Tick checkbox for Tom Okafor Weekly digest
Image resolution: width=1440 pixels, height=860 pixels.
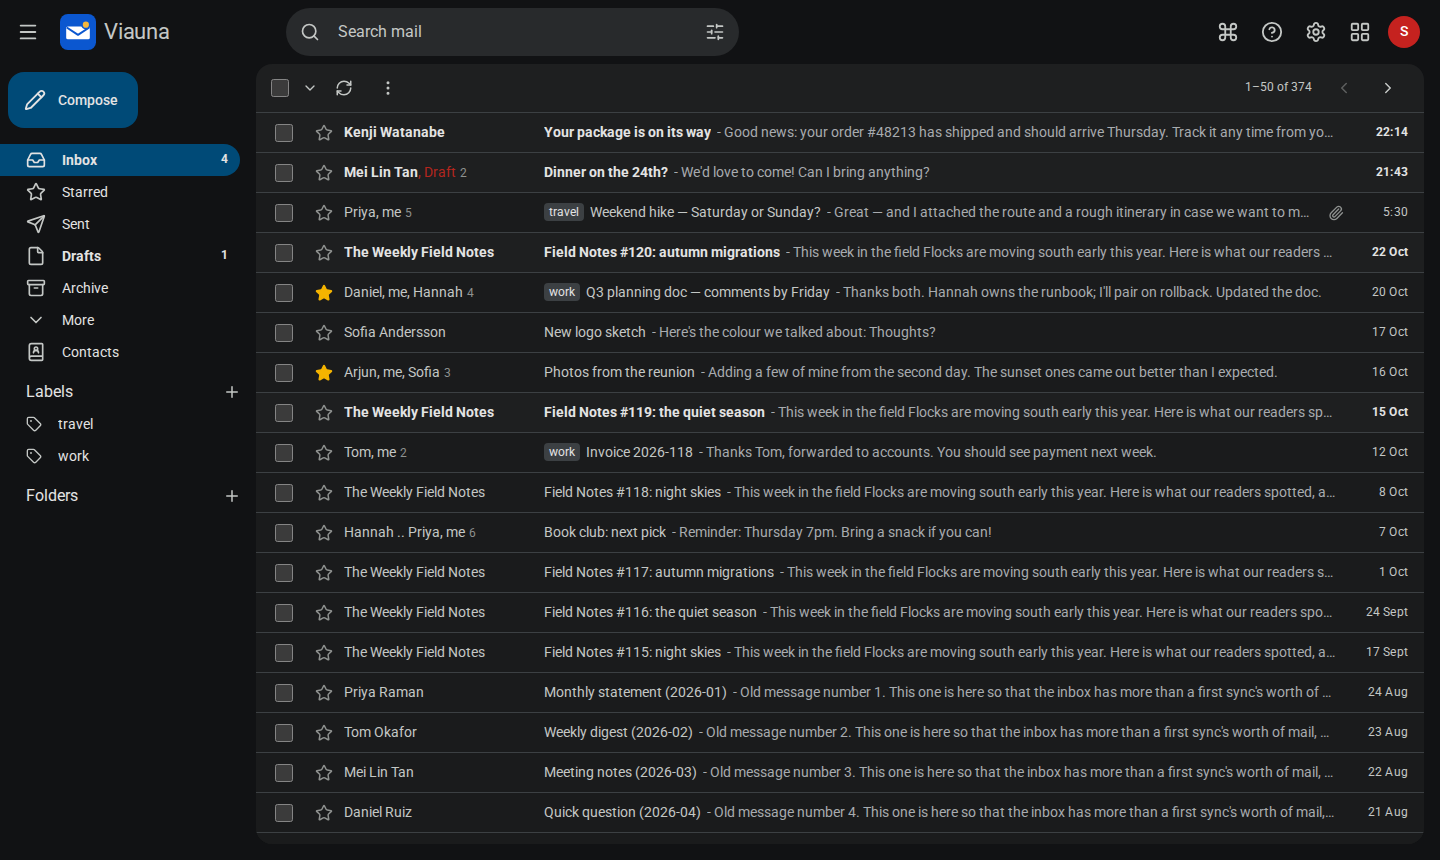click(284, 733)
